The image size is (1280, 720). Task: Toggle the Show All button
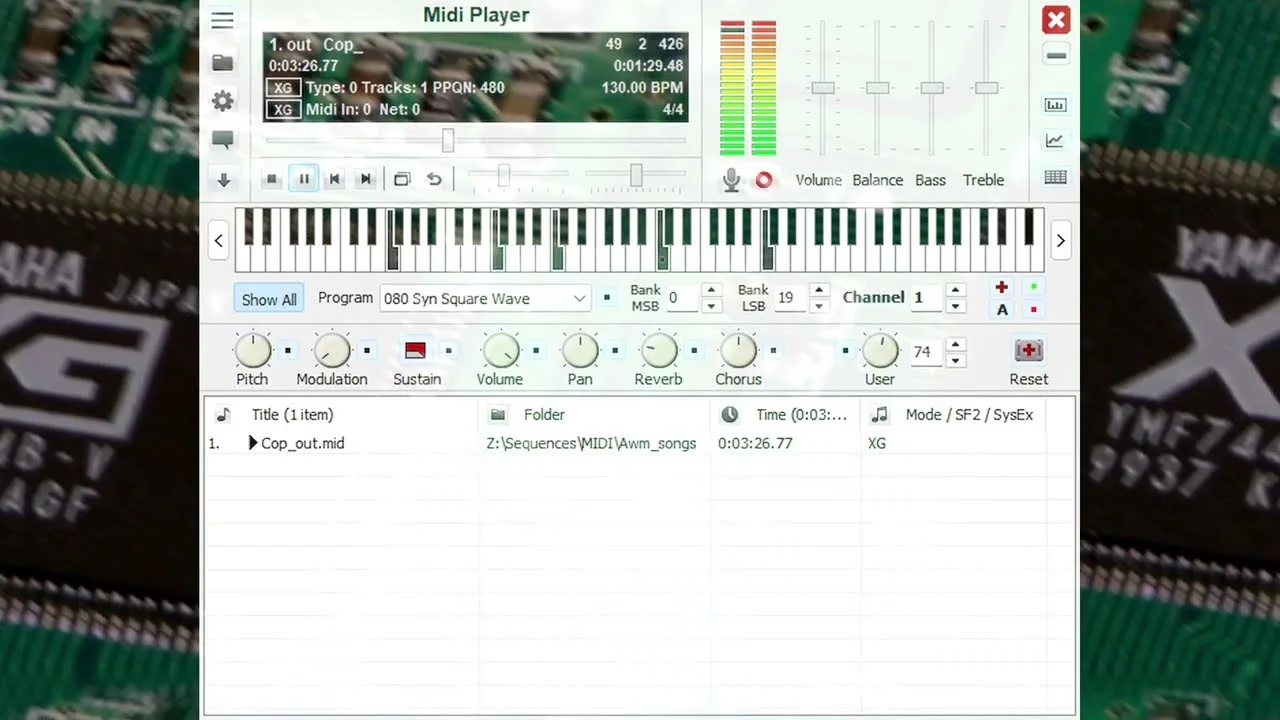[269, 299]
